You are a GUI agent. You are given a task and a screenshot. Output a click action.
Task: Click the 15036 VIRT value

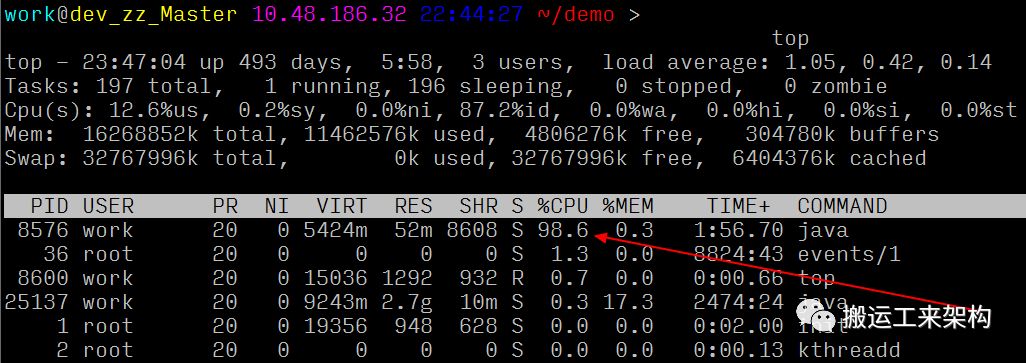point(335,278)
